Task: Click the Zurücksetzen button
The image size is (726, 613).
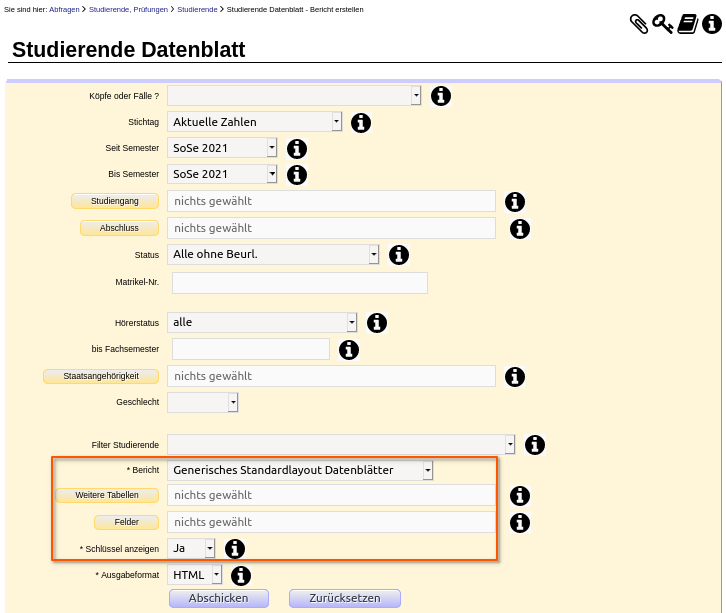Action: pyautogui.click(x=345, y=598)
